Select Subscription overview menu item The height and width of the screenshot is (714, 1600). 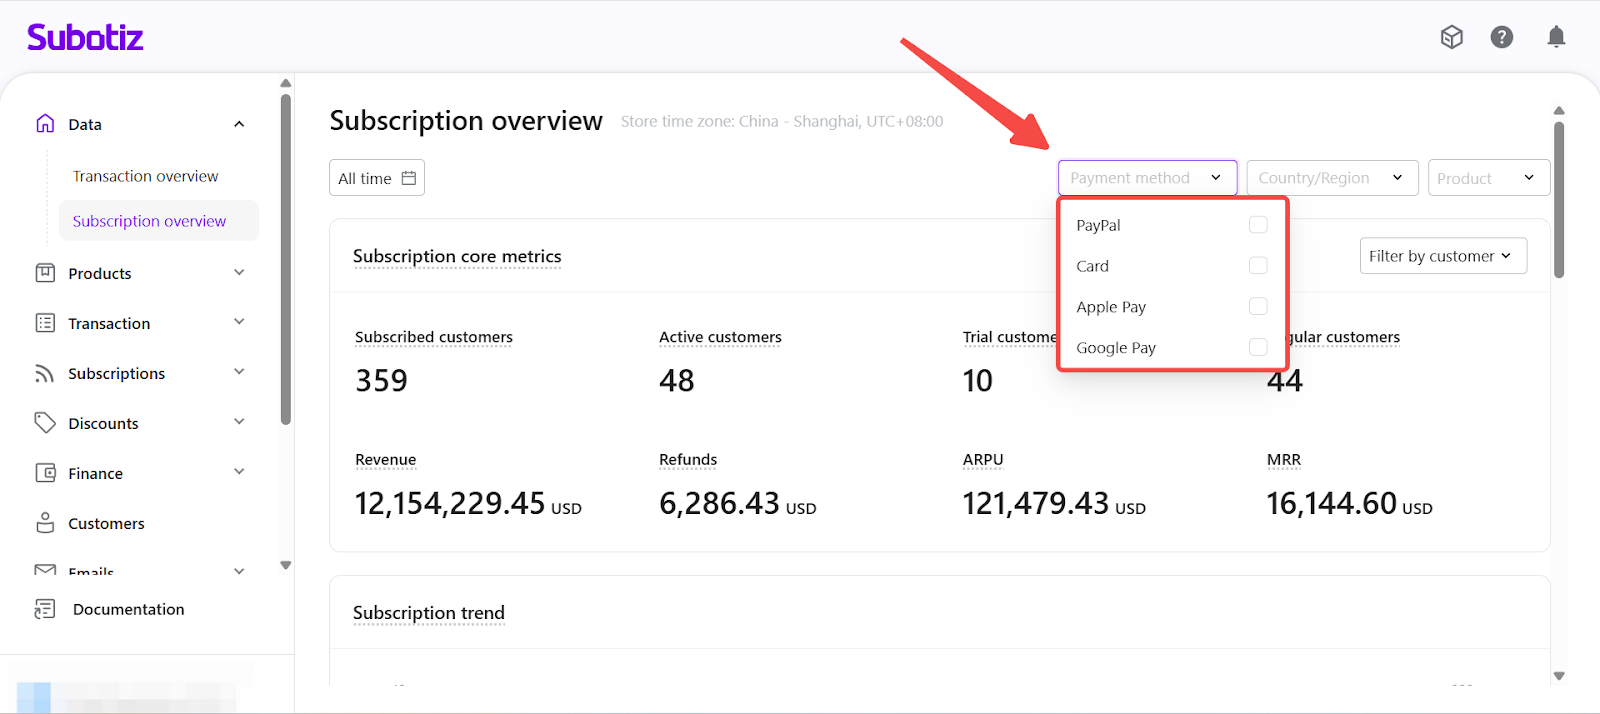pyautogui.click(x=150, y=221)
